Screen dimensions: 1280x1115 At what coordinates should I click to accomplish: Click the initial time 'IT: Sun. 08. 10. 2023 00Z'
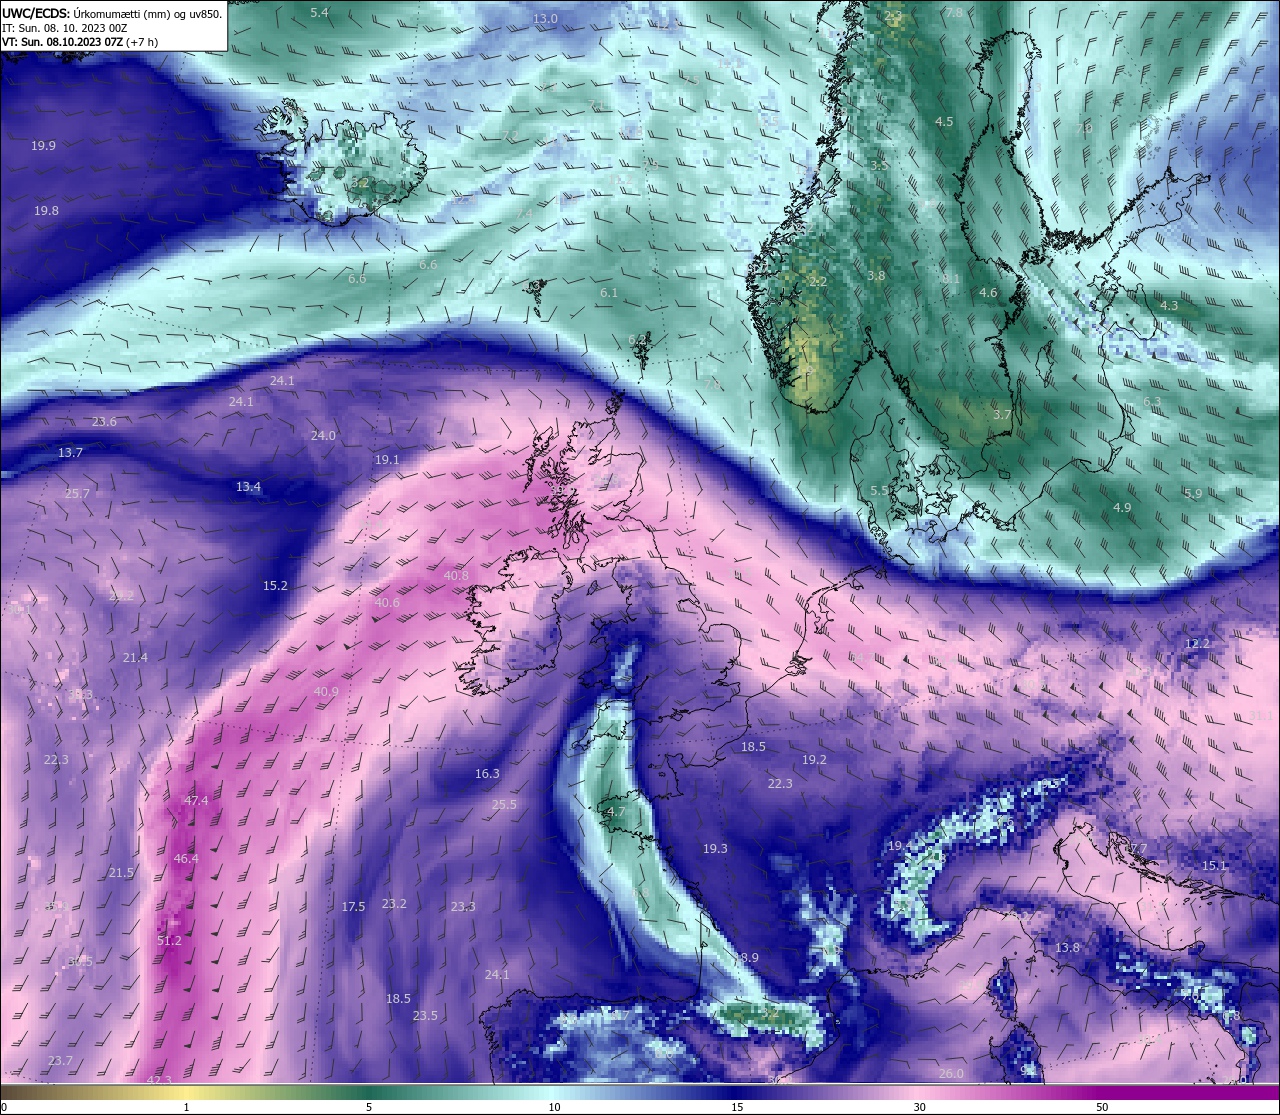tap(65, 28)
